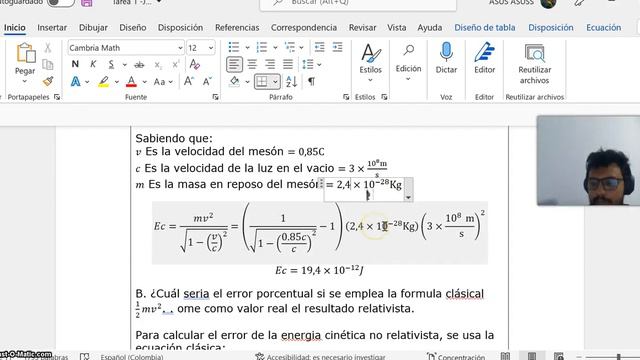Open text effects A icon

76,82
